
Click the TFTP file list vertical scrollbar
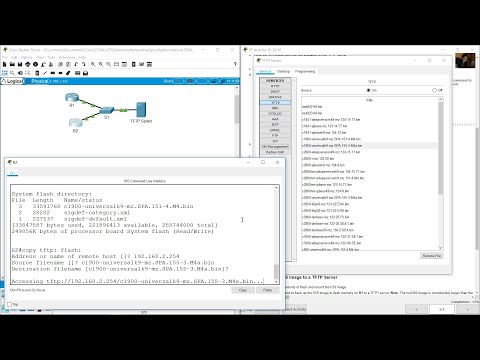coord(441,148)
